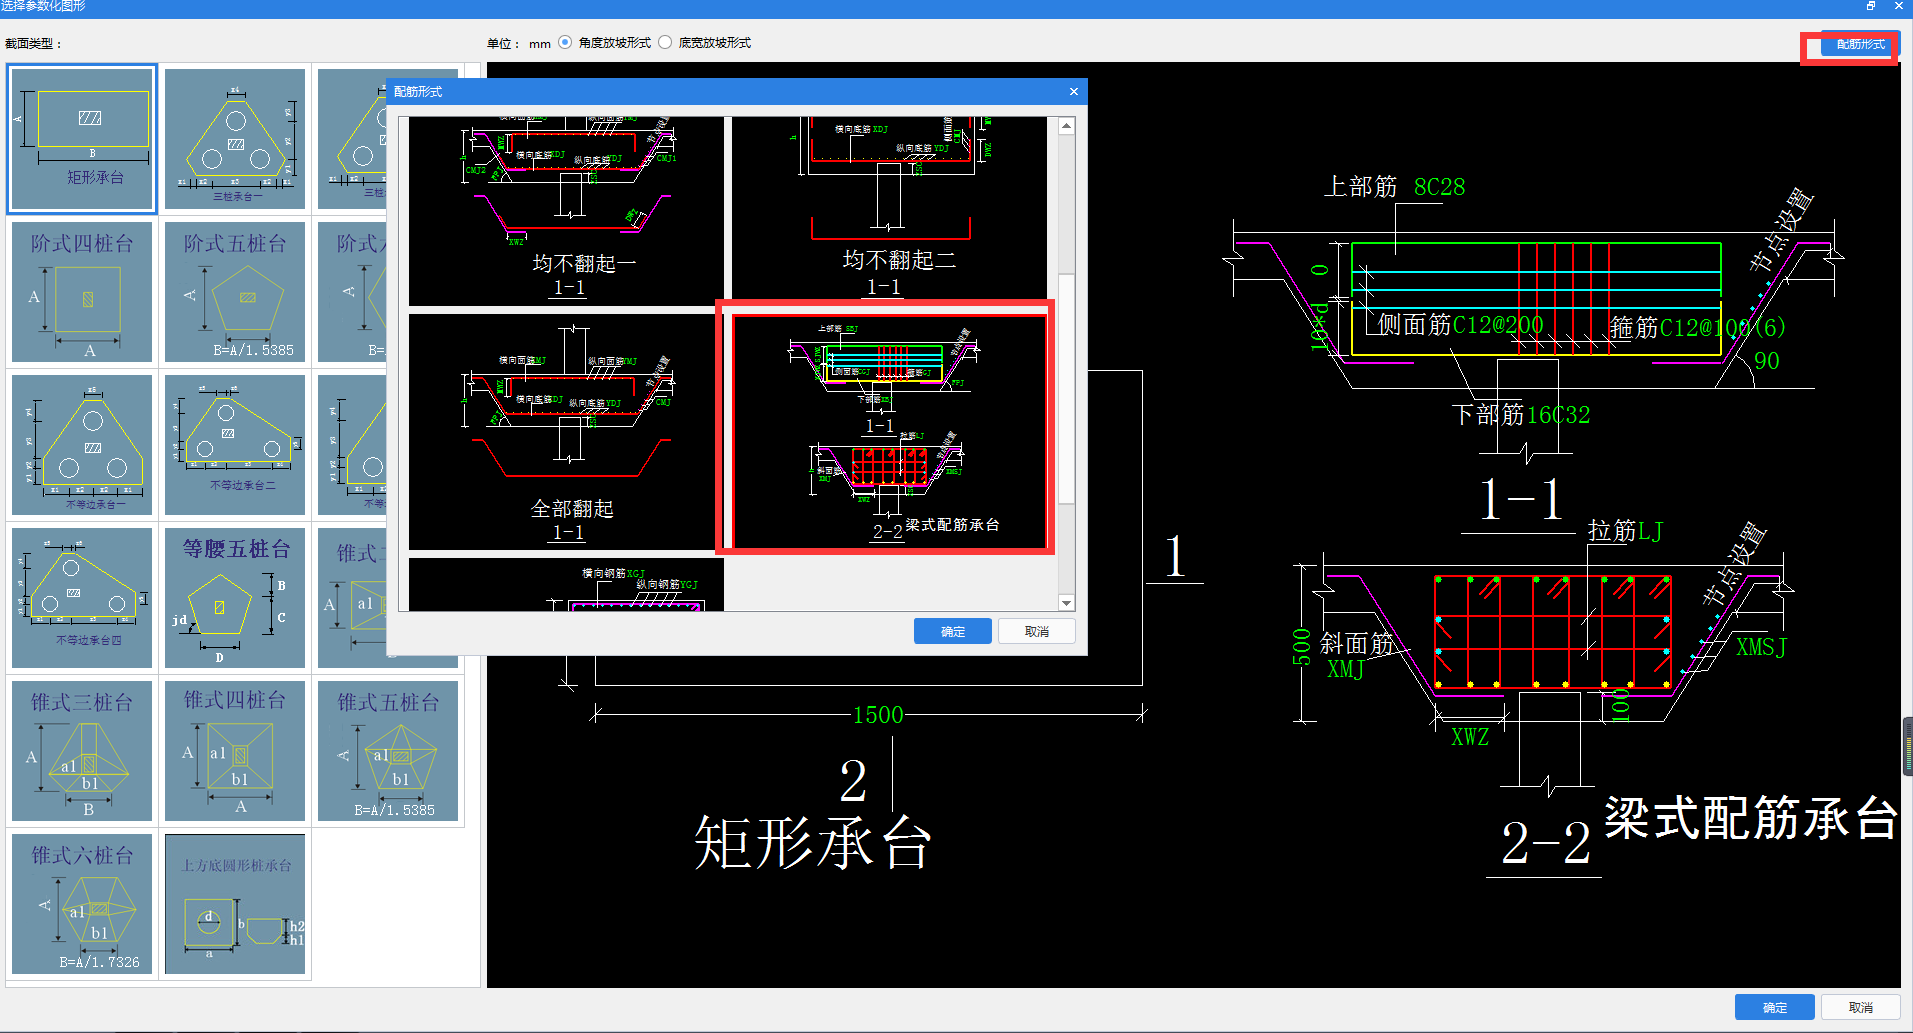Select the 锥式四桩台 section shape

pyautogui.click(x=235, y=751)
